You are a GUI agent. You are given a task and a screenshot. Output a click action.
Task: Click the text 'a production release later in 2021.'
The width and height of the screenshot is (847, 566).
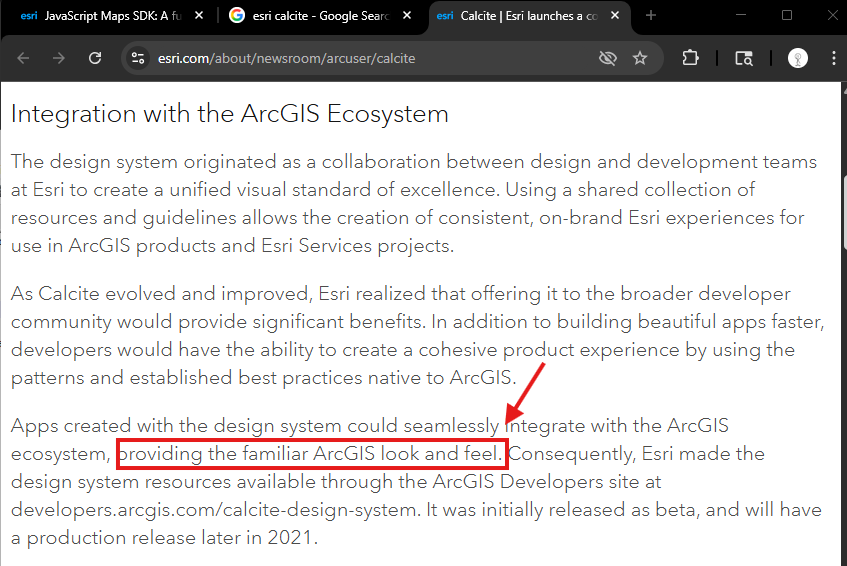click(x=164, y=538)
